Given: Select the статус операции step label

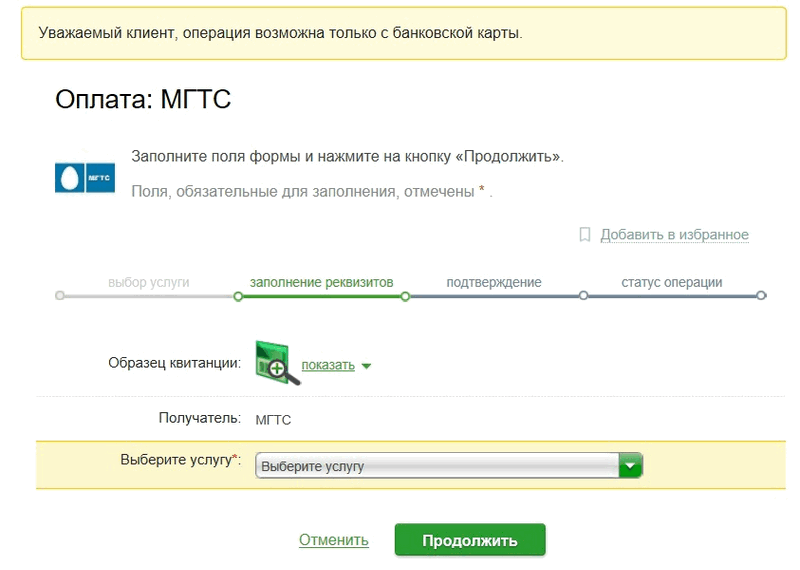Looking at the screenshot, I should click(x=671, y=282).
